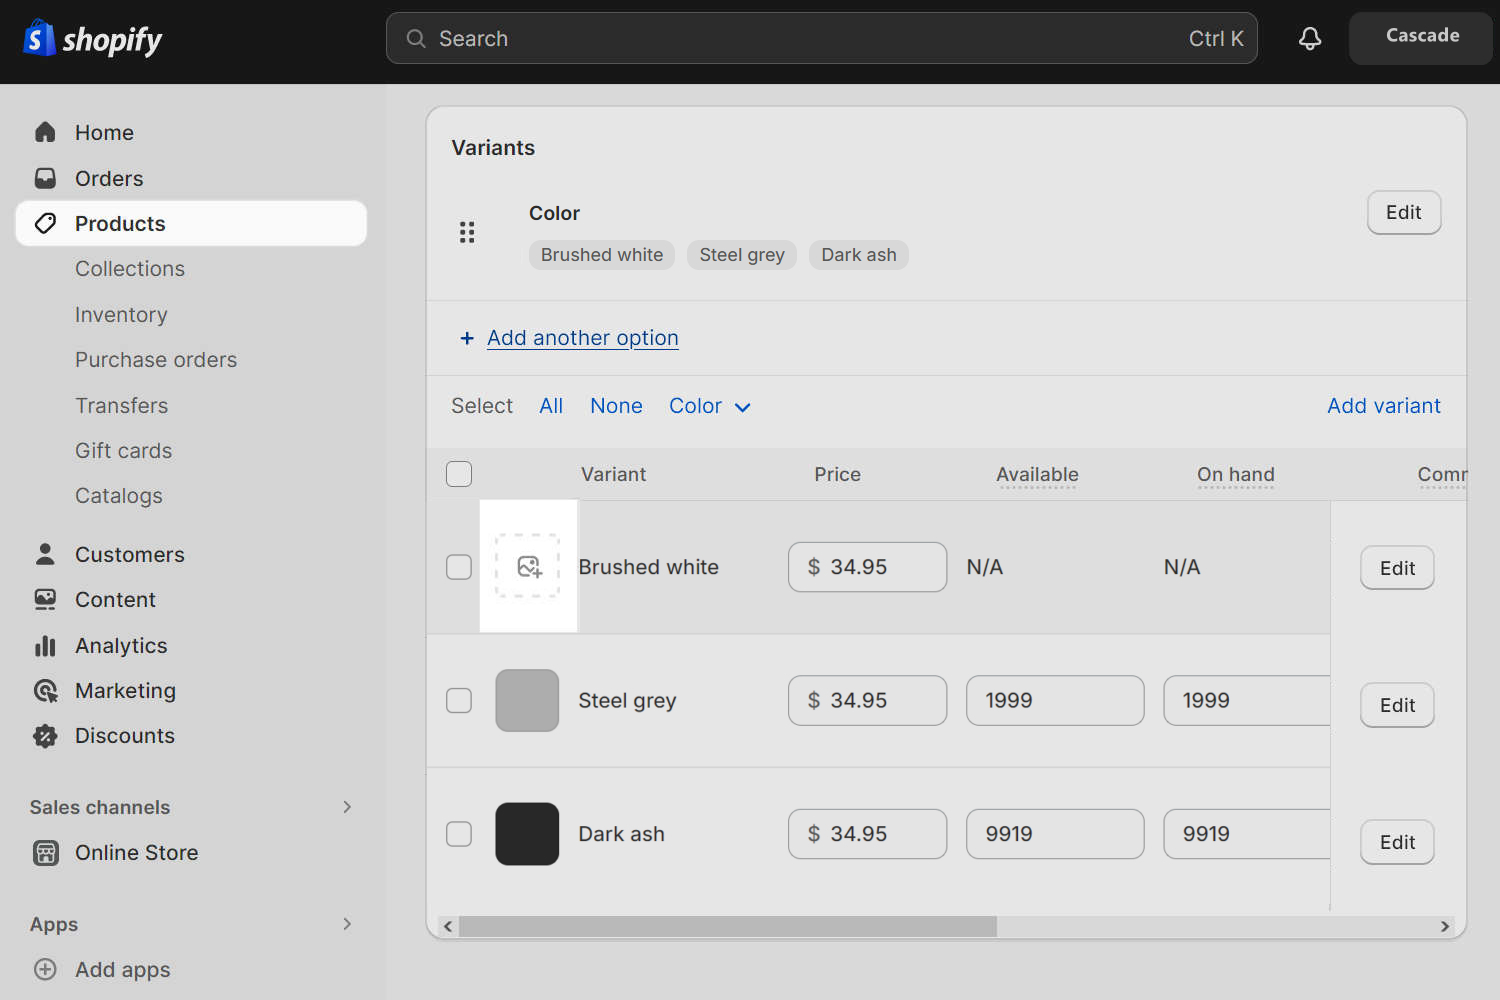Image resolution: width=1500 pixels, height=1000 pixels.
Task: Open the Cascade store menu
Action: 1421,38
